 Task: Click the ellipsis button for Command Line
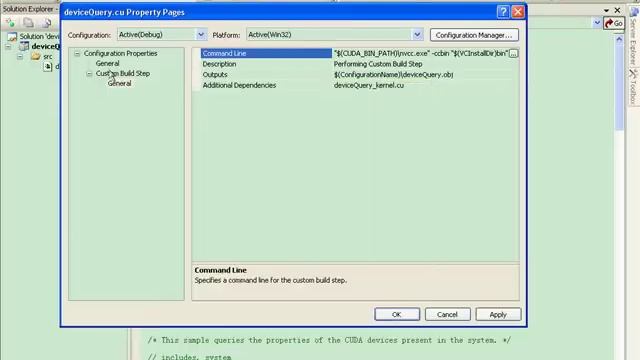coord(513,53)
